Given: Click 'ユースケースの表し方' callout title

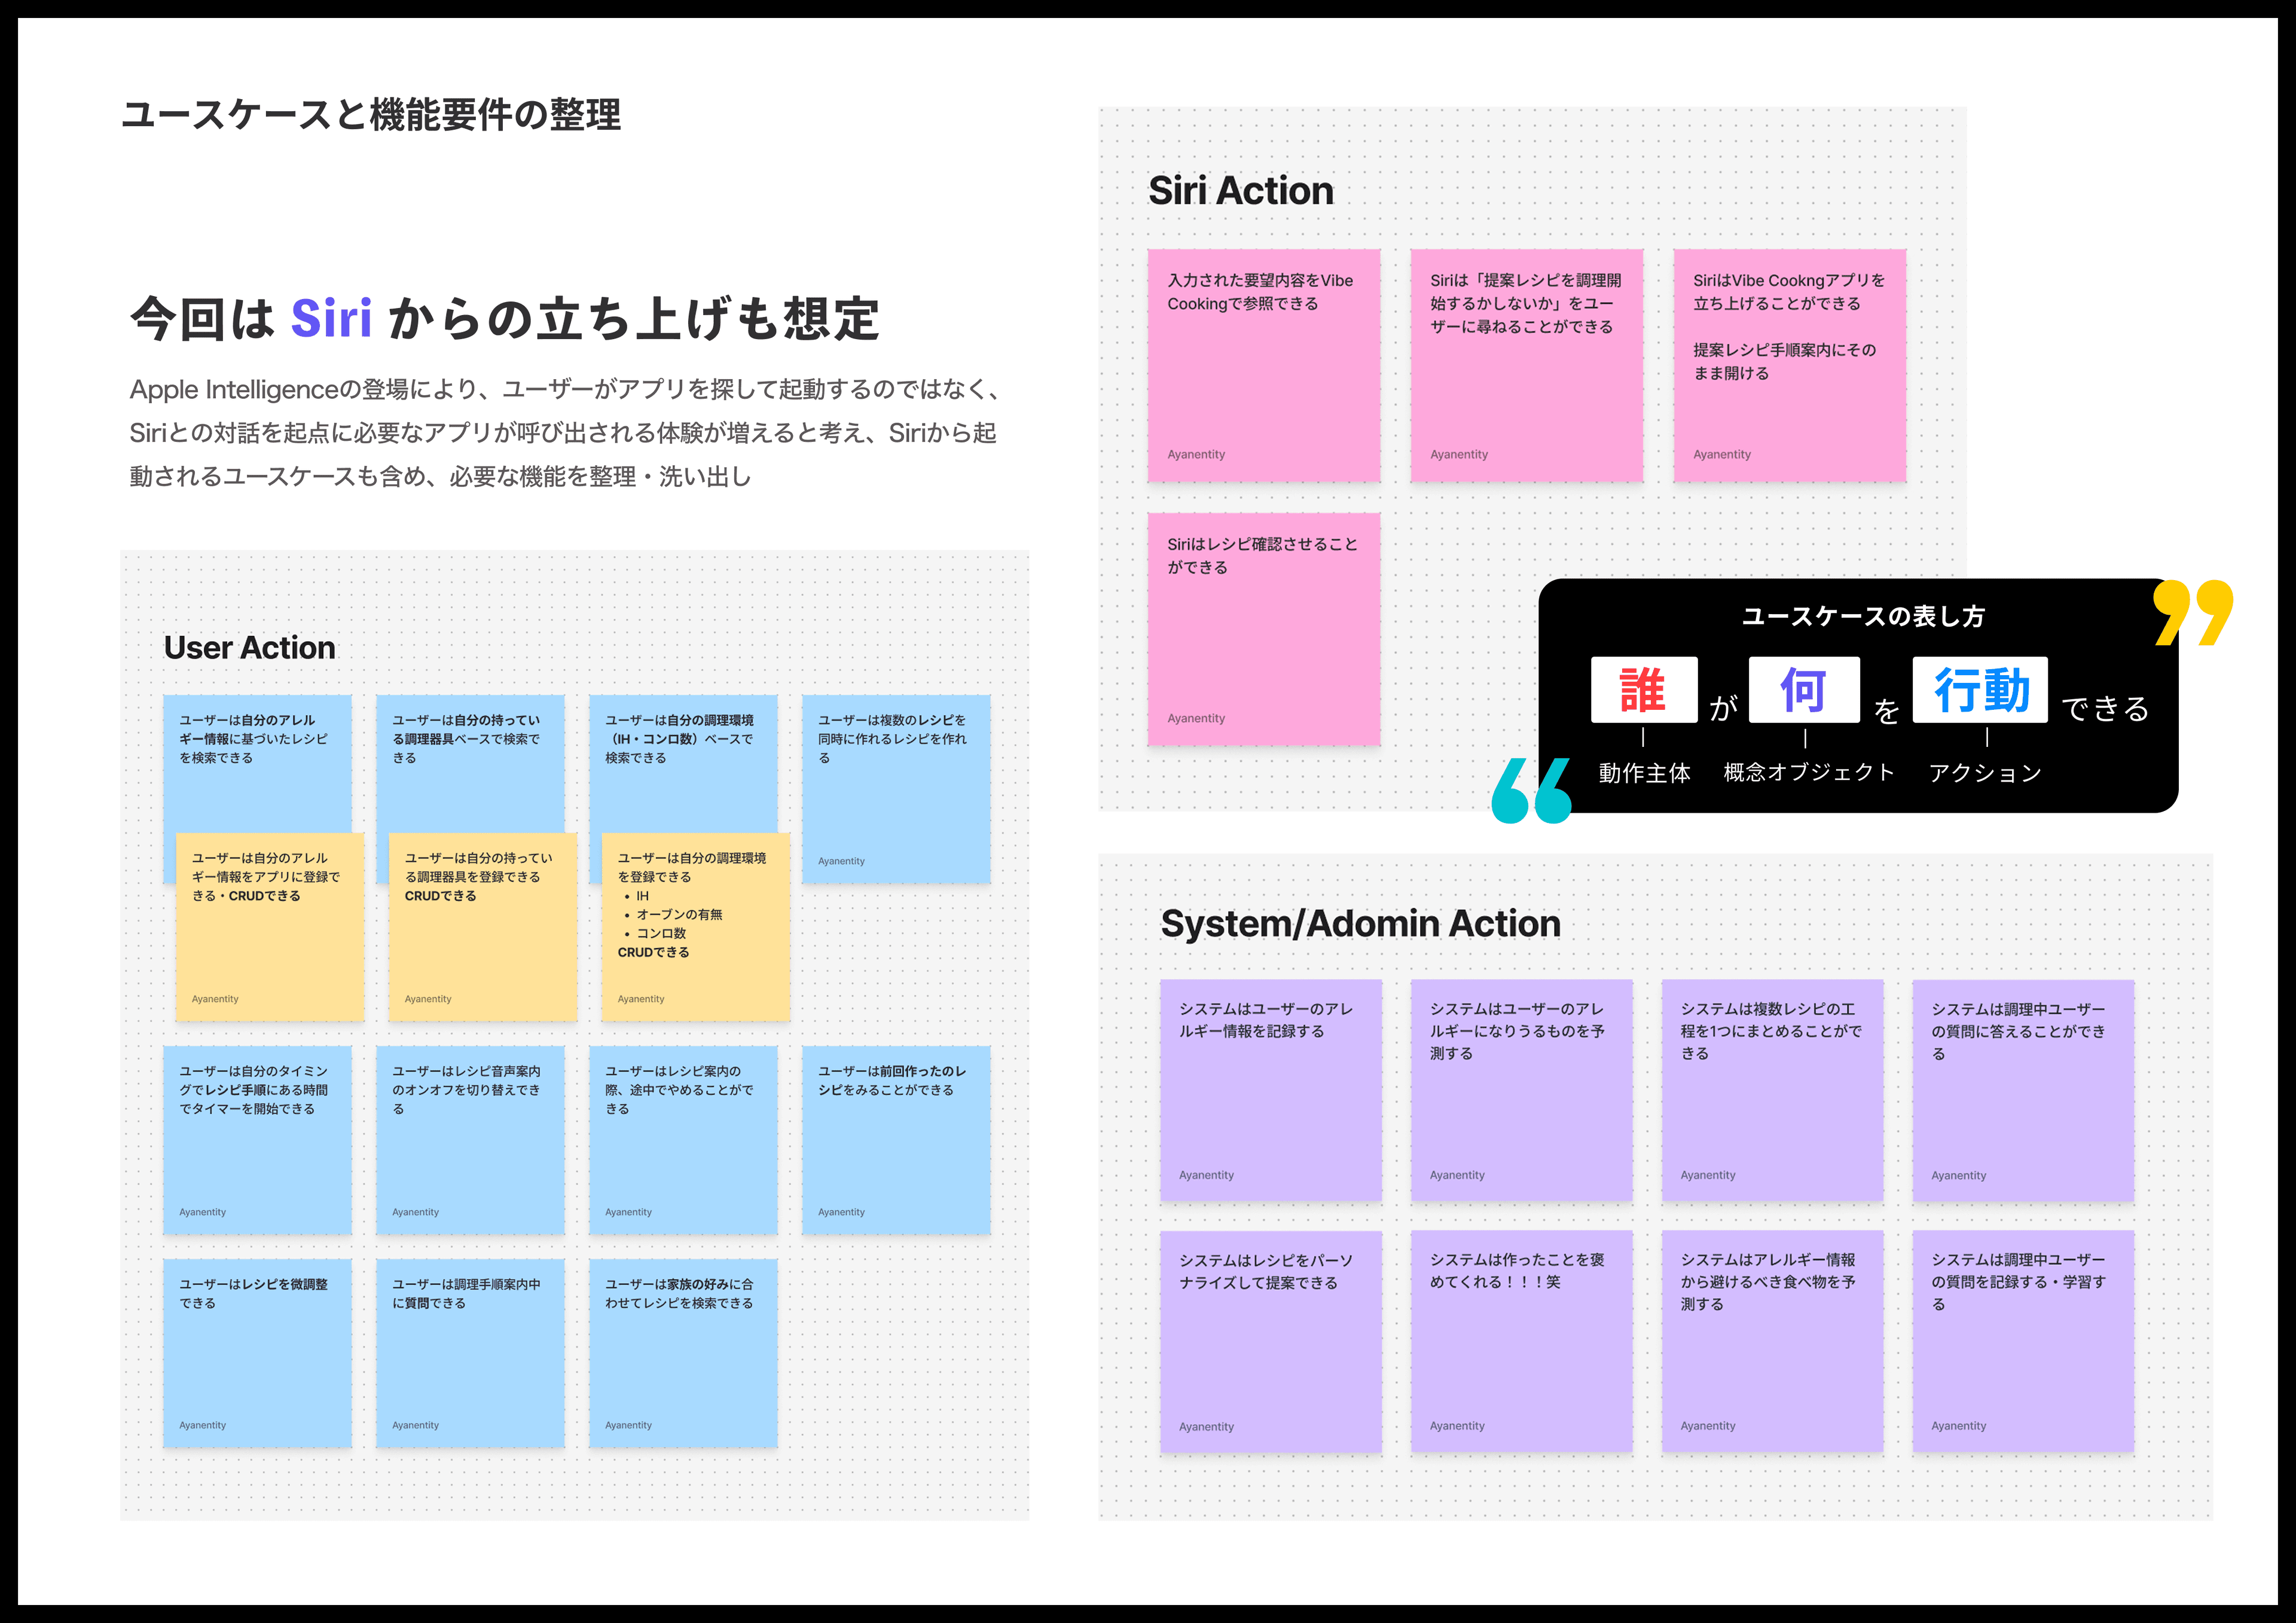Looking at the screenshot, I should pos(1863,616).
